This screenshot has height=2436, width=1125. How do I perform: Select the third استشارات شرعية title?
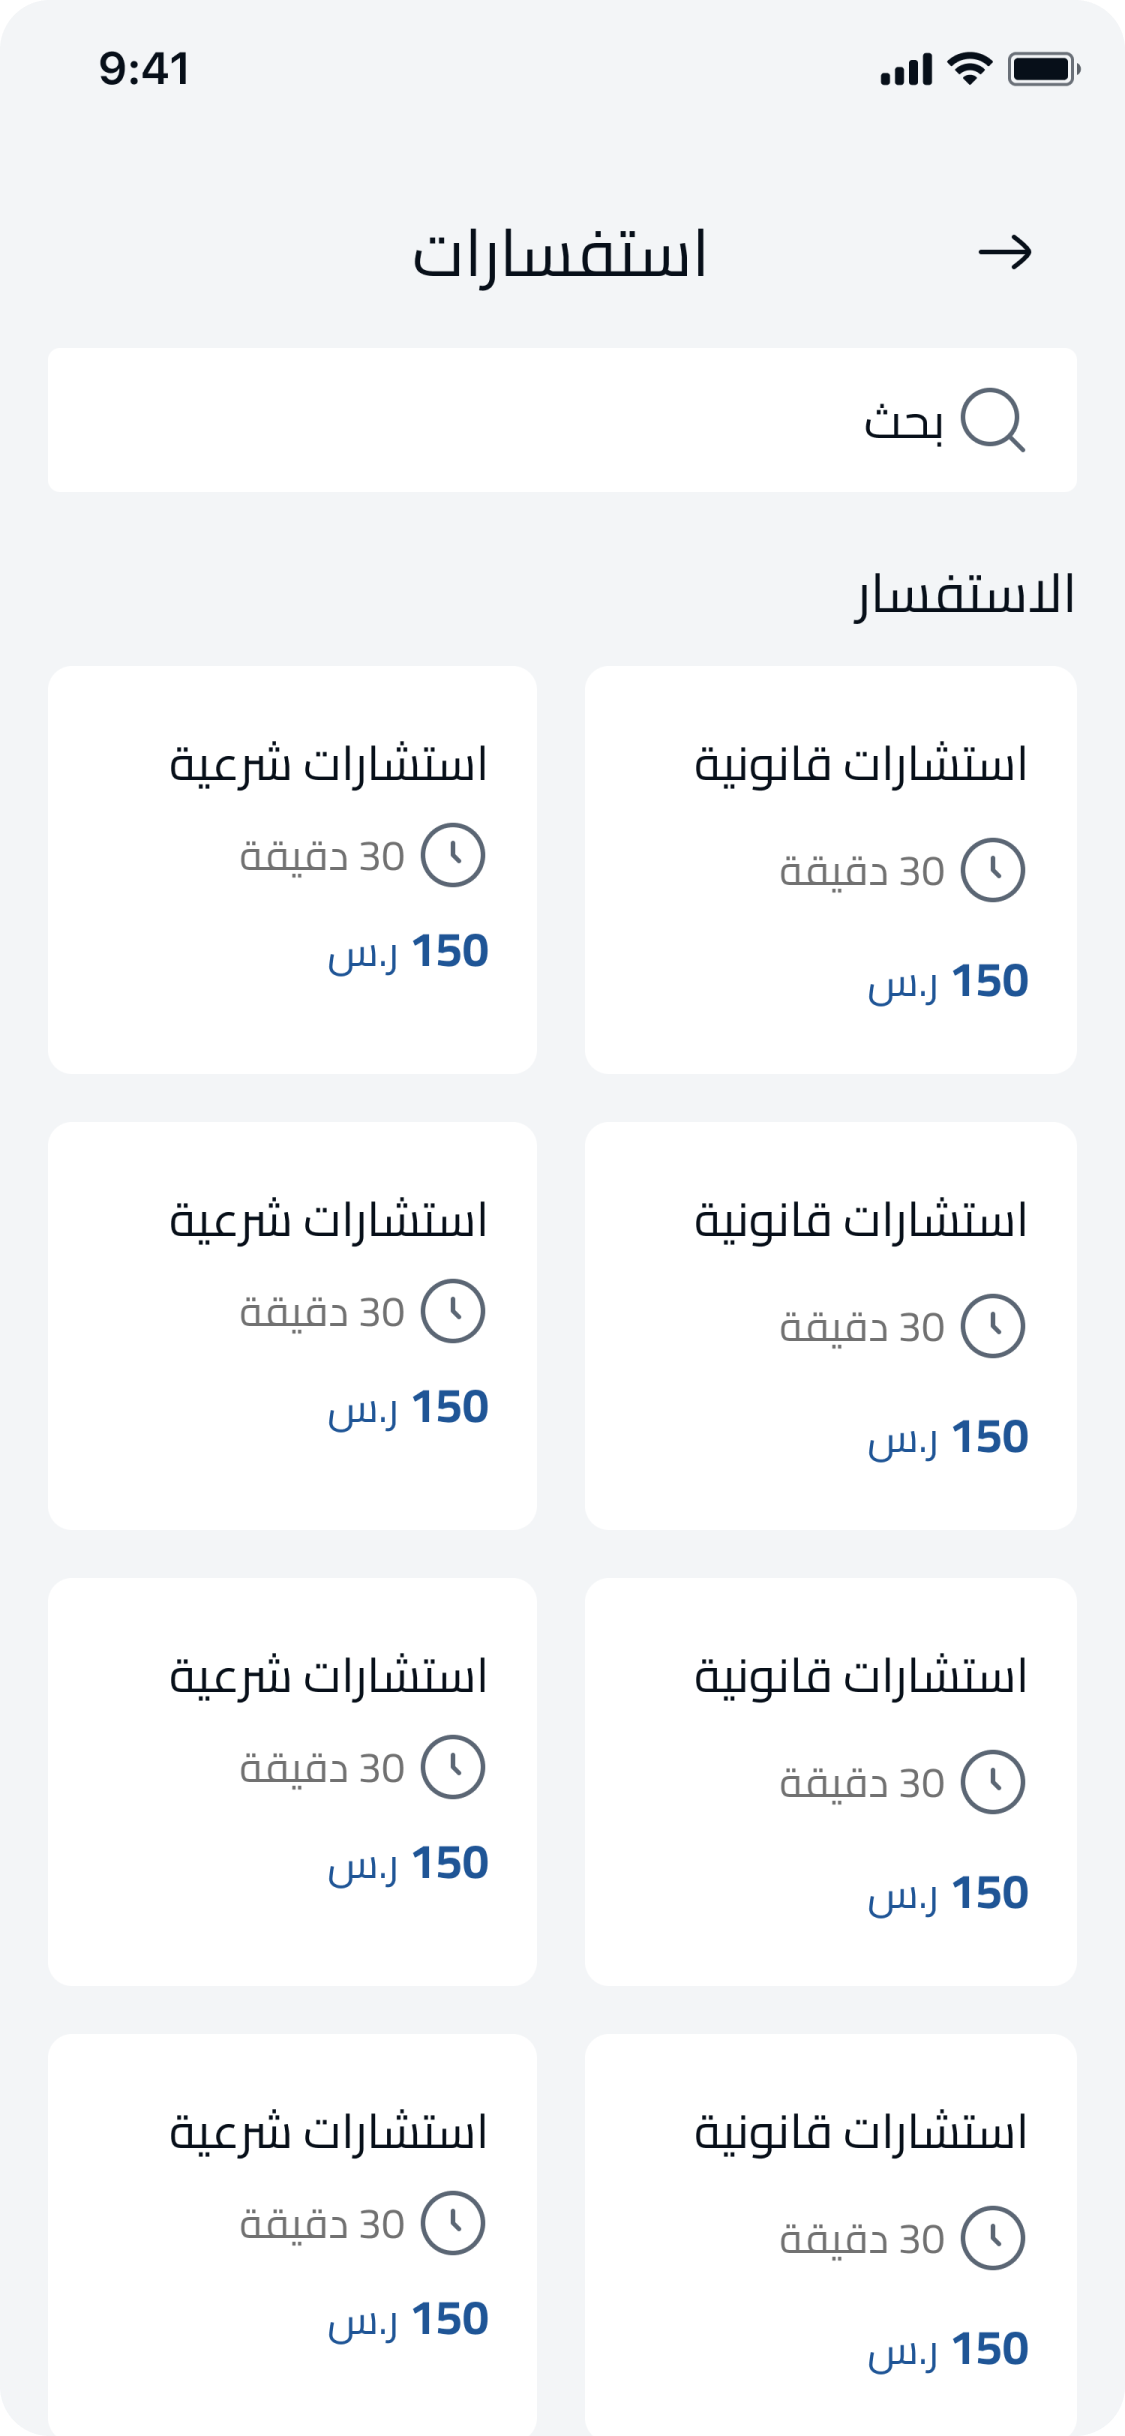[328, 1677]
